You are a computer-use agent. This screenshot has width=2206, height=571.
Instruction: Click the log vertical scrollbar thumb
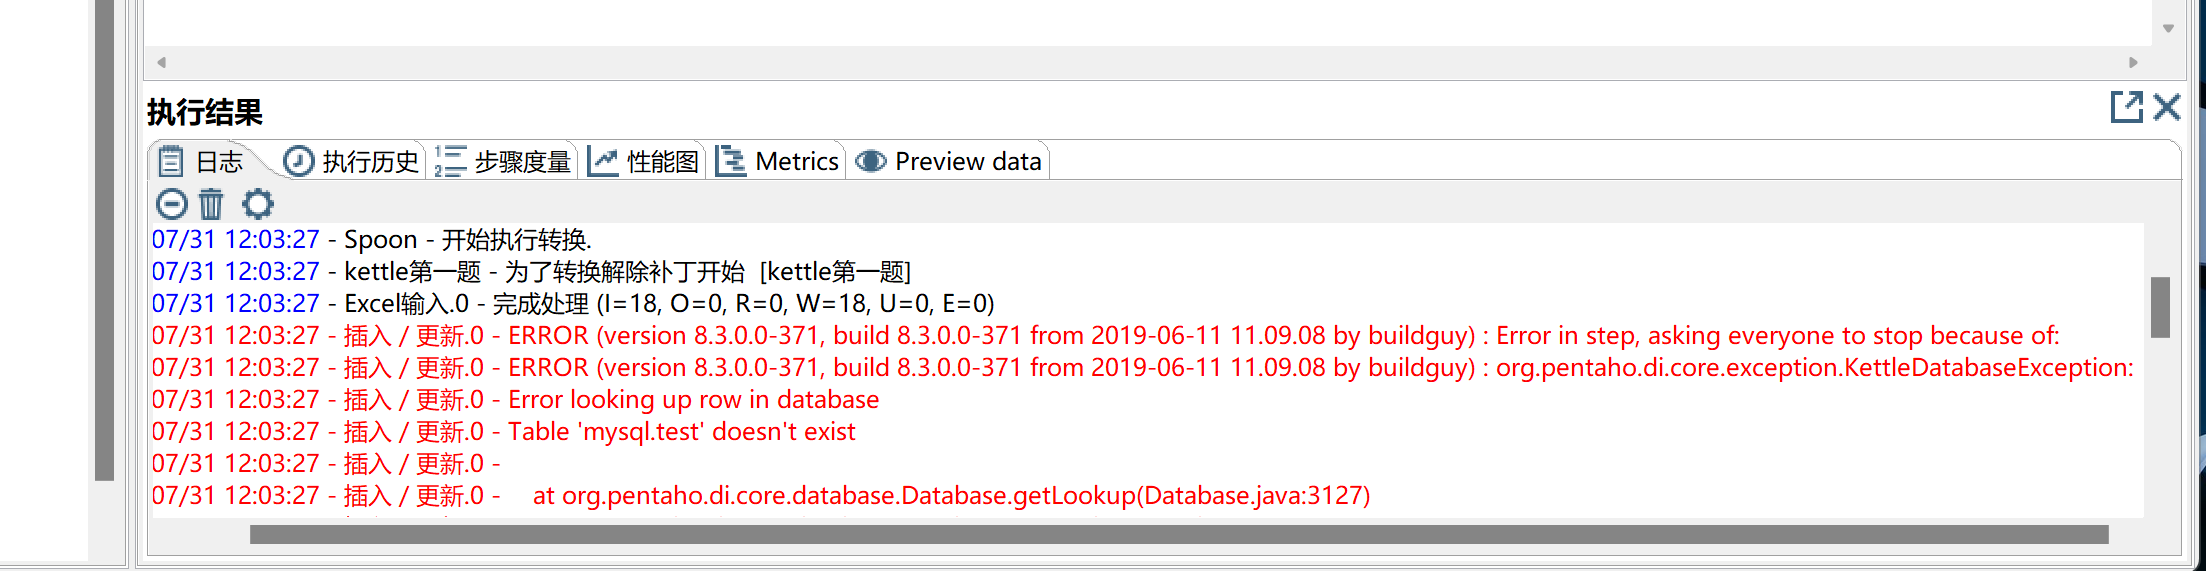click(x=2160, y=307)
